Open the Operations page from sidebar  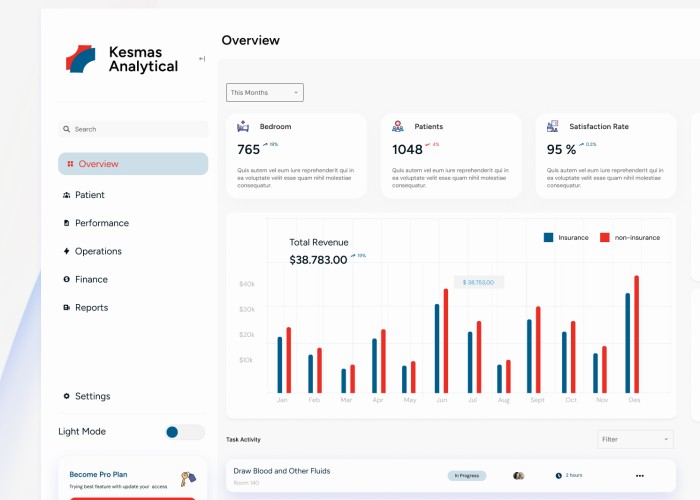click(x=98, y=251)
